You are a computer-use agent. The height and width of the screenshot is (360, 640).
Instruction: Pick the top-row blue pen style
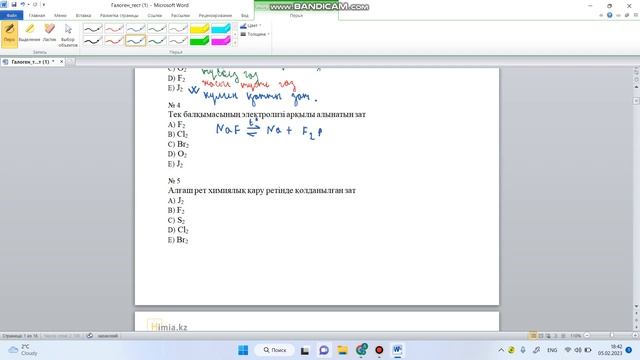click(135, 28)
